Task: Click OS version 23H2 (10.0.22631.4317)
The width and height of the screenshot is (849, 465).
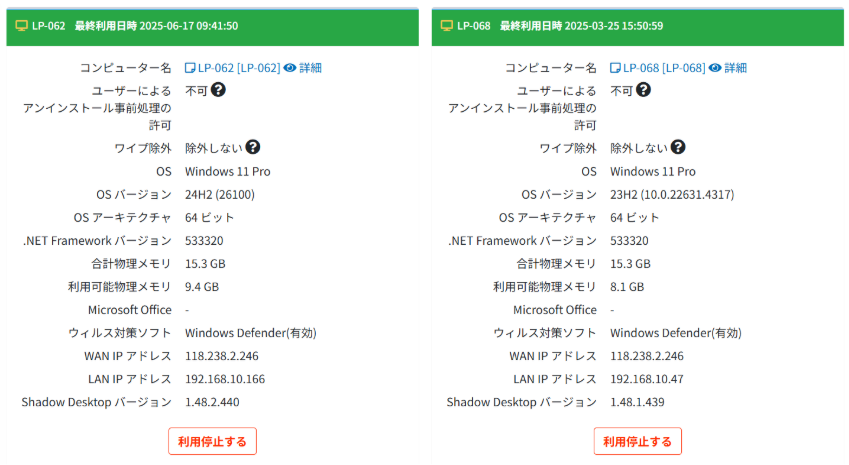Action: click(668, 194)
